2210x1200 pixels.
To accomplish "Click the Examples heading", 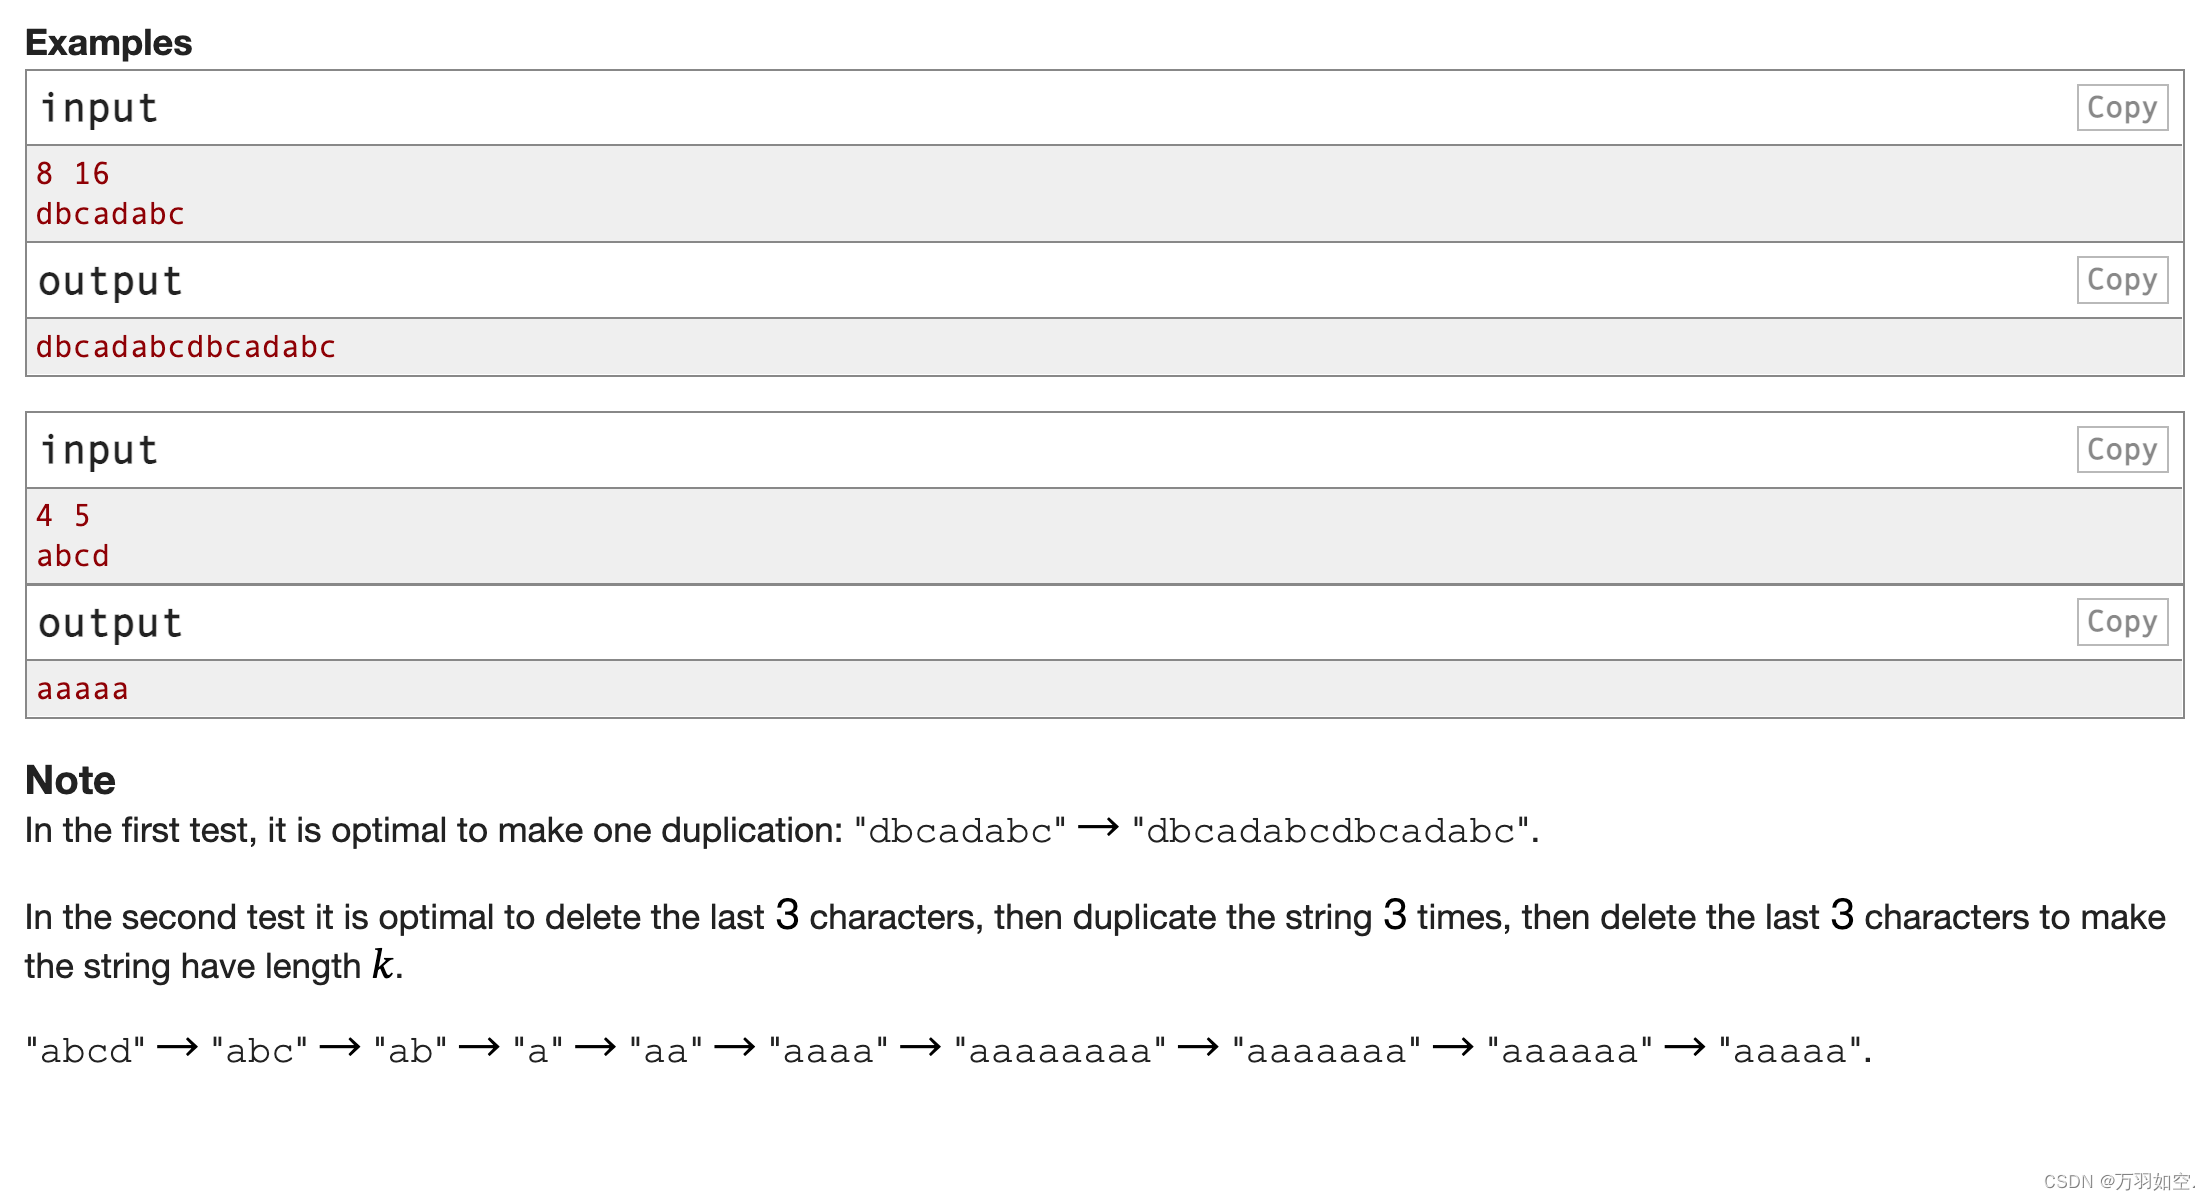I will [108, 42].
